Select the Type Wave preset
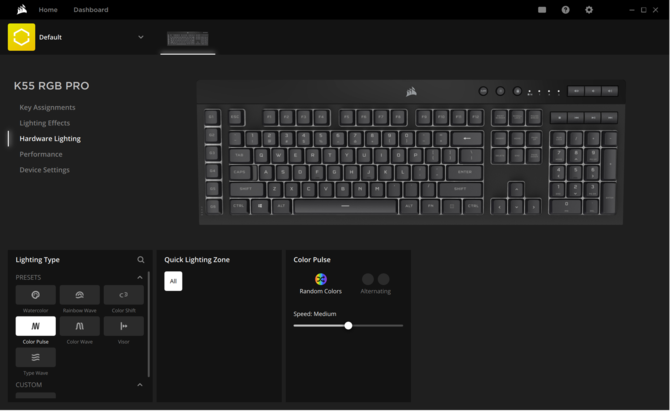 coord(35,357)
